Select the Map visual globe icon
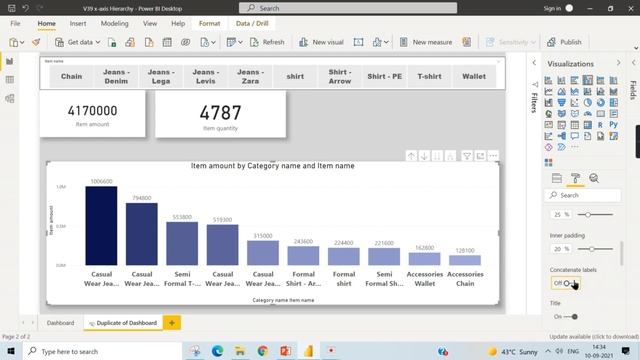Viewport: 640px width, 360px height. click(x=549, y=113)
